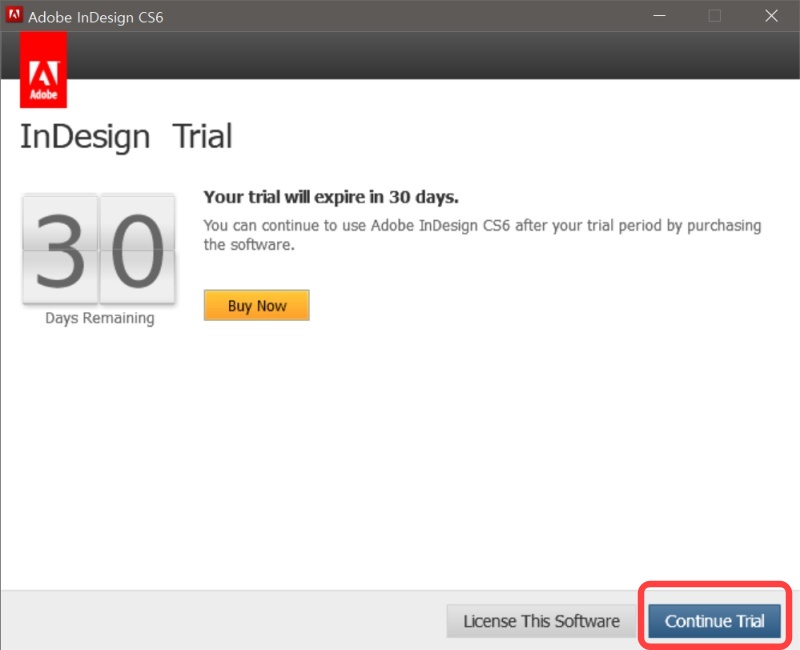
Task: Click the digit 0 in days counter
Action: tap(138, 249)
